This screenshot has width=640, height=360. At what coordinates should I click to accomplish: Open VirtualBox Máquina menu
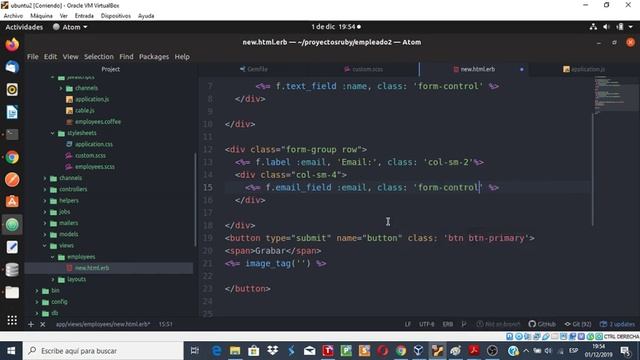click(41, 16)
